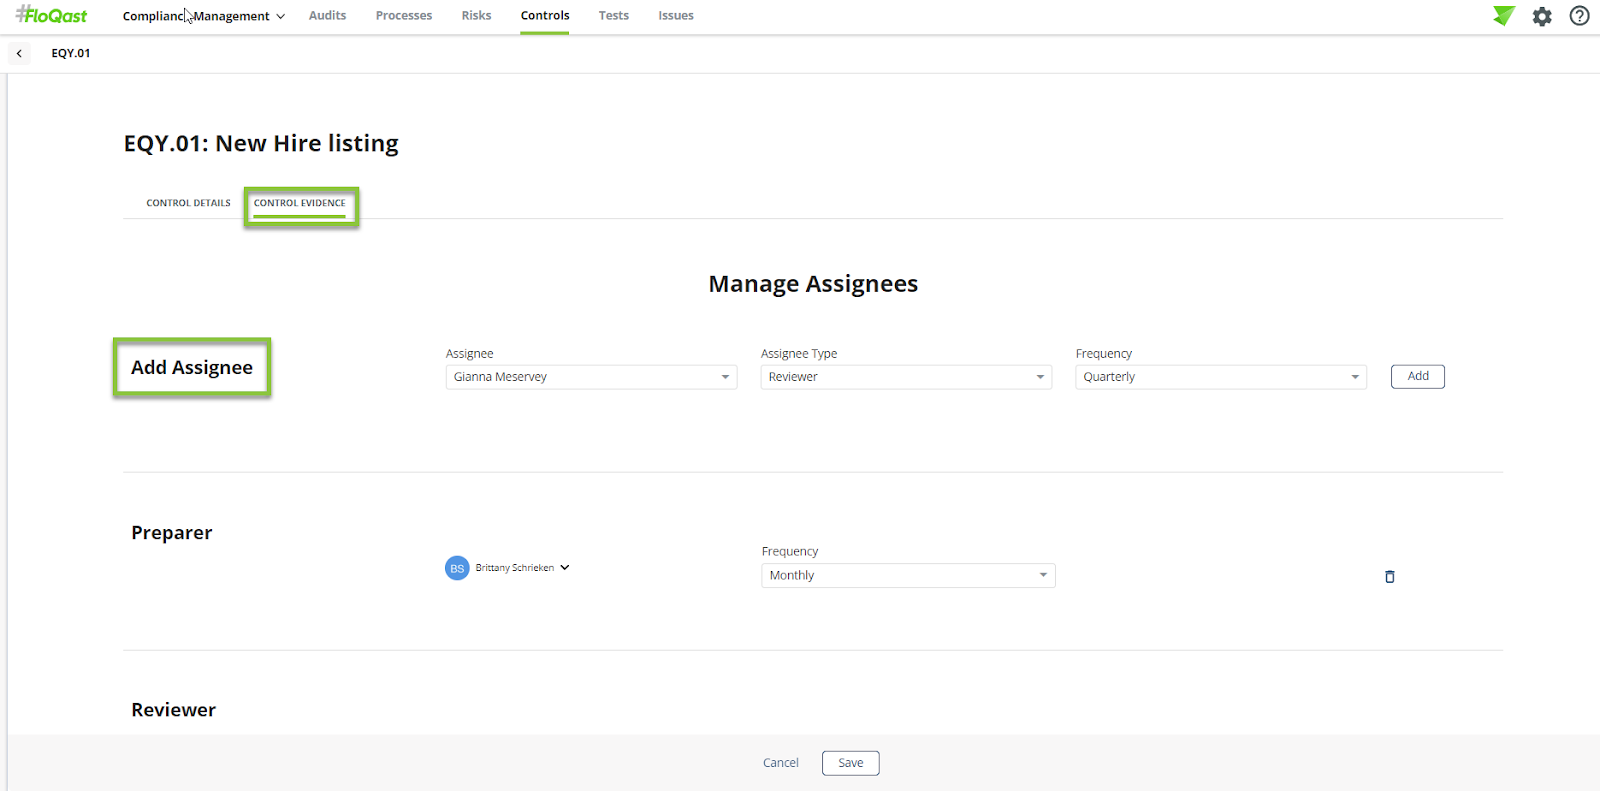This screenshot has height=791, width=1600.
Task: Open the help question mark icon
Action: (x=1579, y=16)
